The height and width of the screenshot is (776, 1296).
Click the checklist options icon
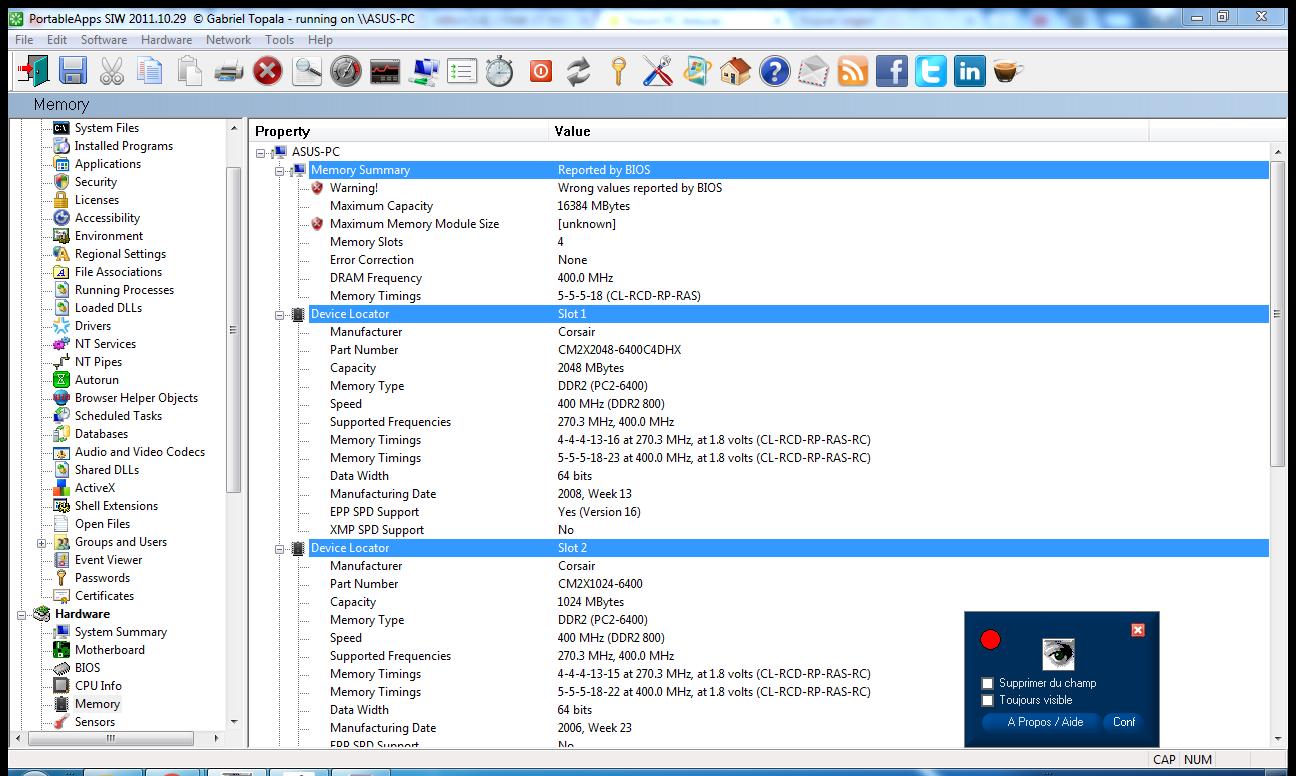(462, 71)
